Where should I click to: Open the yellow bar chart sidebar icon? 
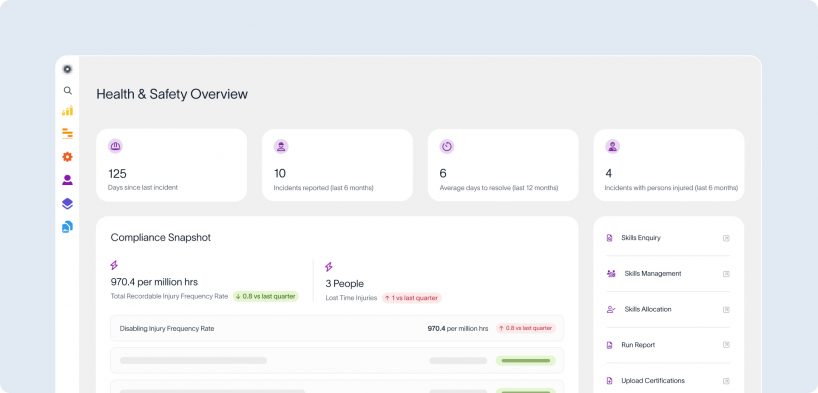[x=67, y=111]
